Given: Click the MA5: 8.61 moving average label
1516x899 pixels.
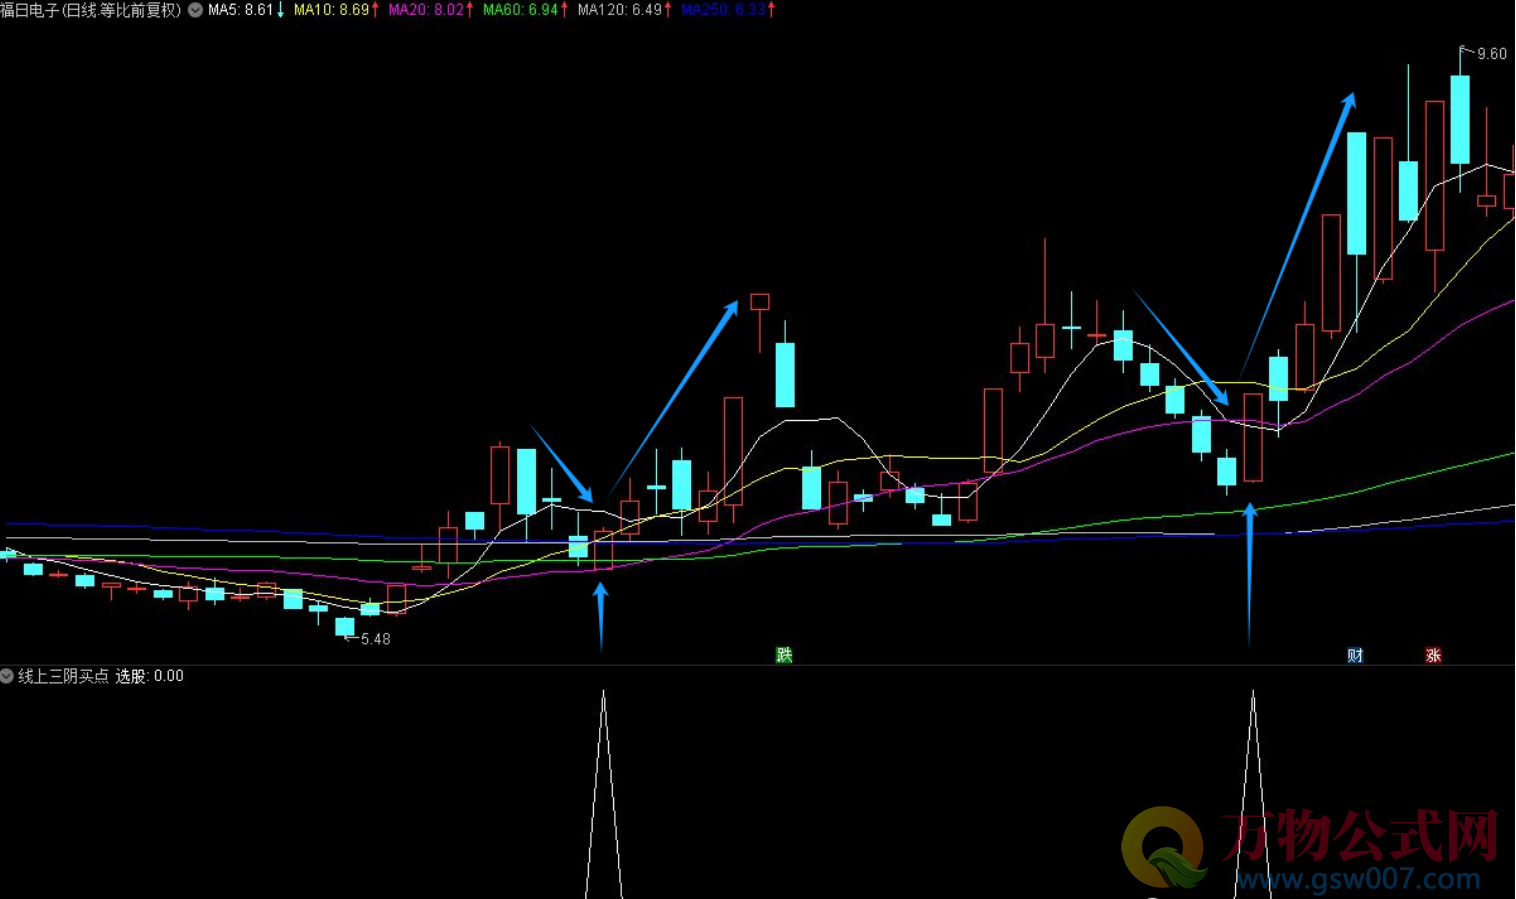Looking at the screenshot, I should coord(246,10).
